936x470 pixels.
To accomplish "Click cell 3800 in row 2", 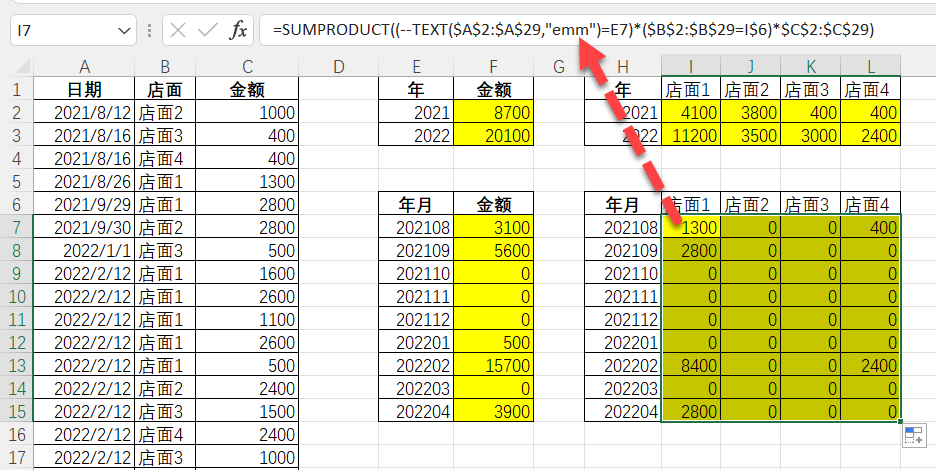I will [750, 113].
